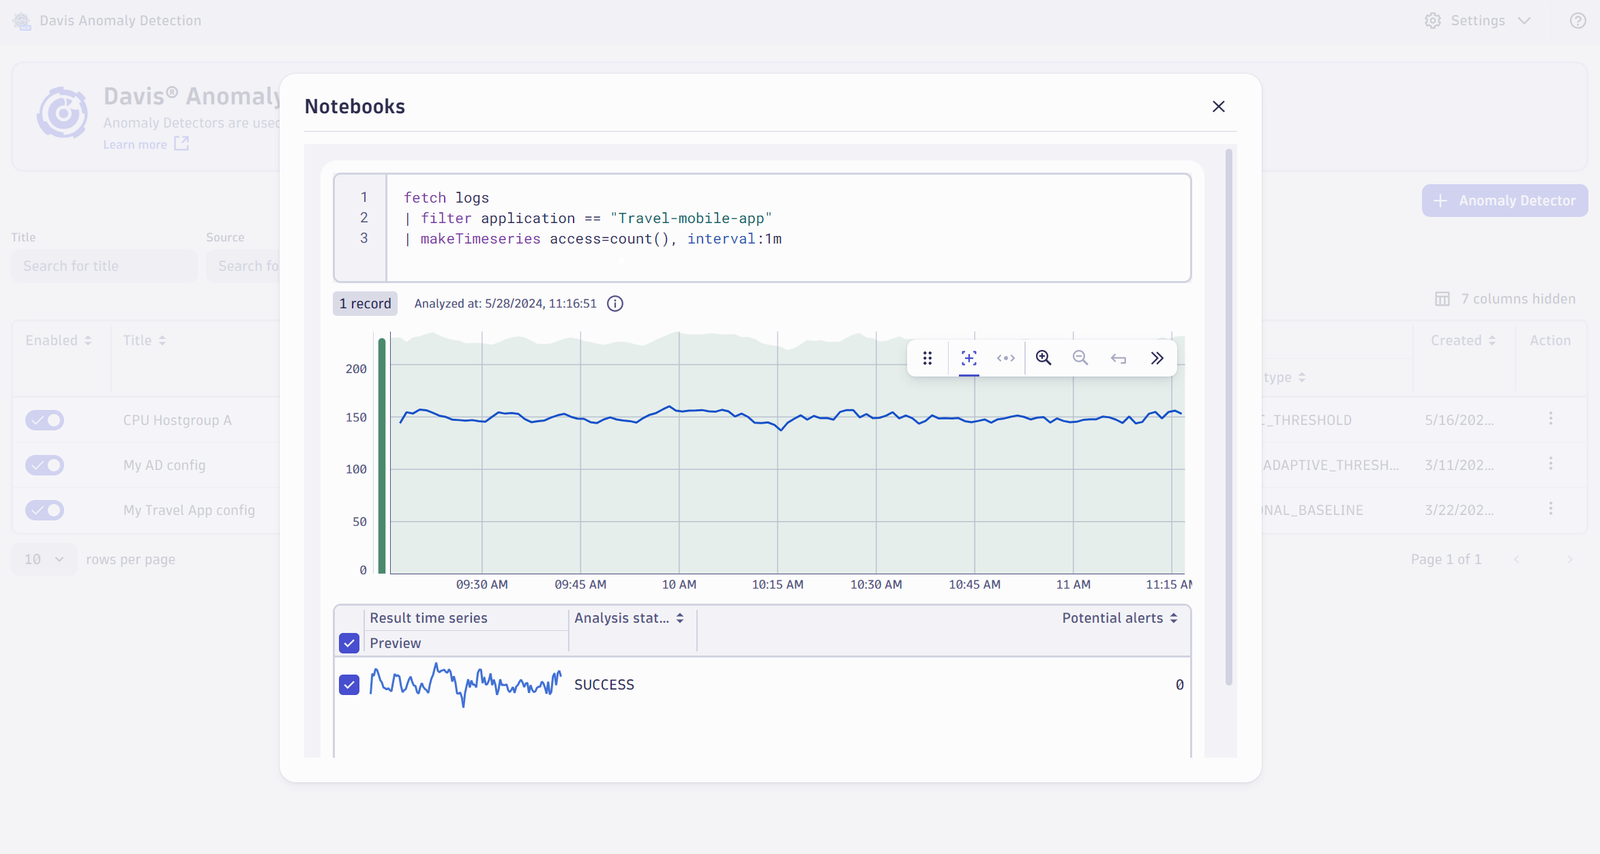Click the 10:15 AM chart axis label

[x=777, y=584]
